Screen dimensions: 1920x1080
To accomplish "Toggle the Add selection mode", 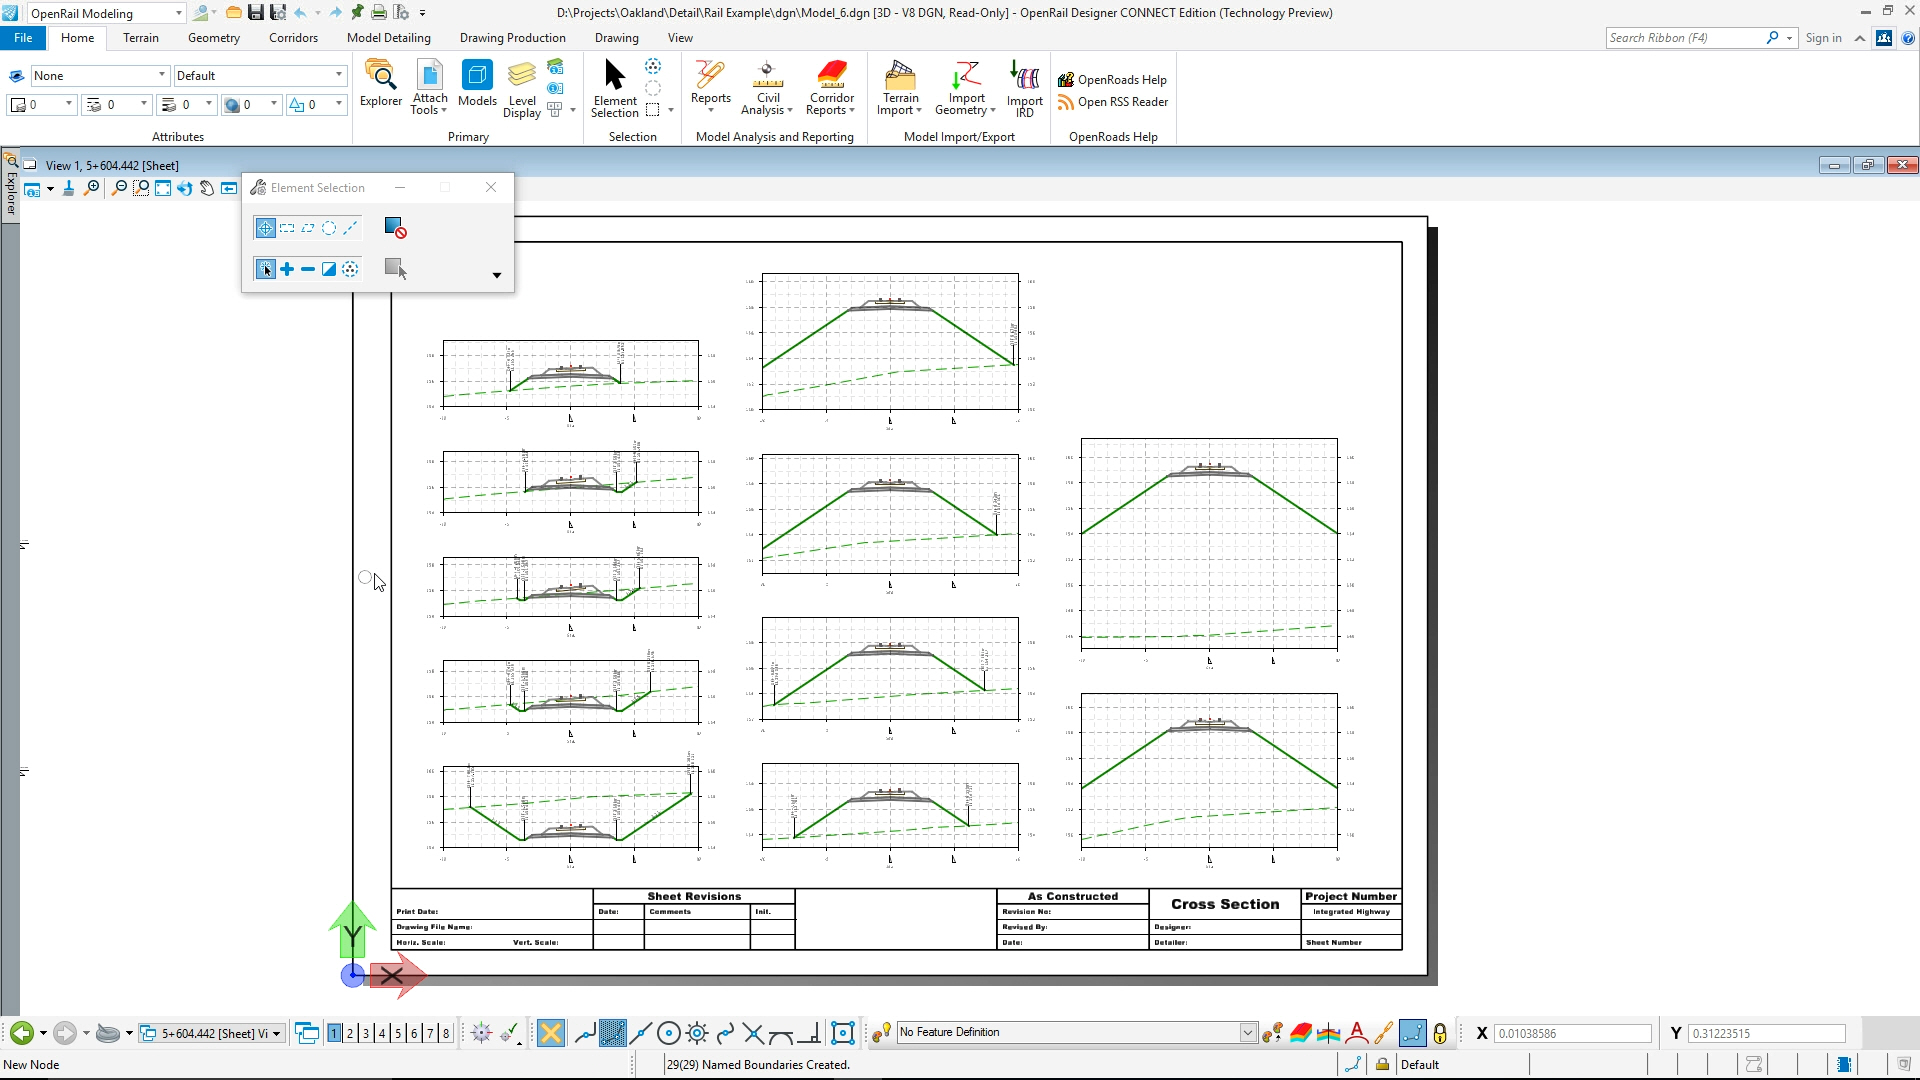I will pyautogui.click(x=287, y=269).
